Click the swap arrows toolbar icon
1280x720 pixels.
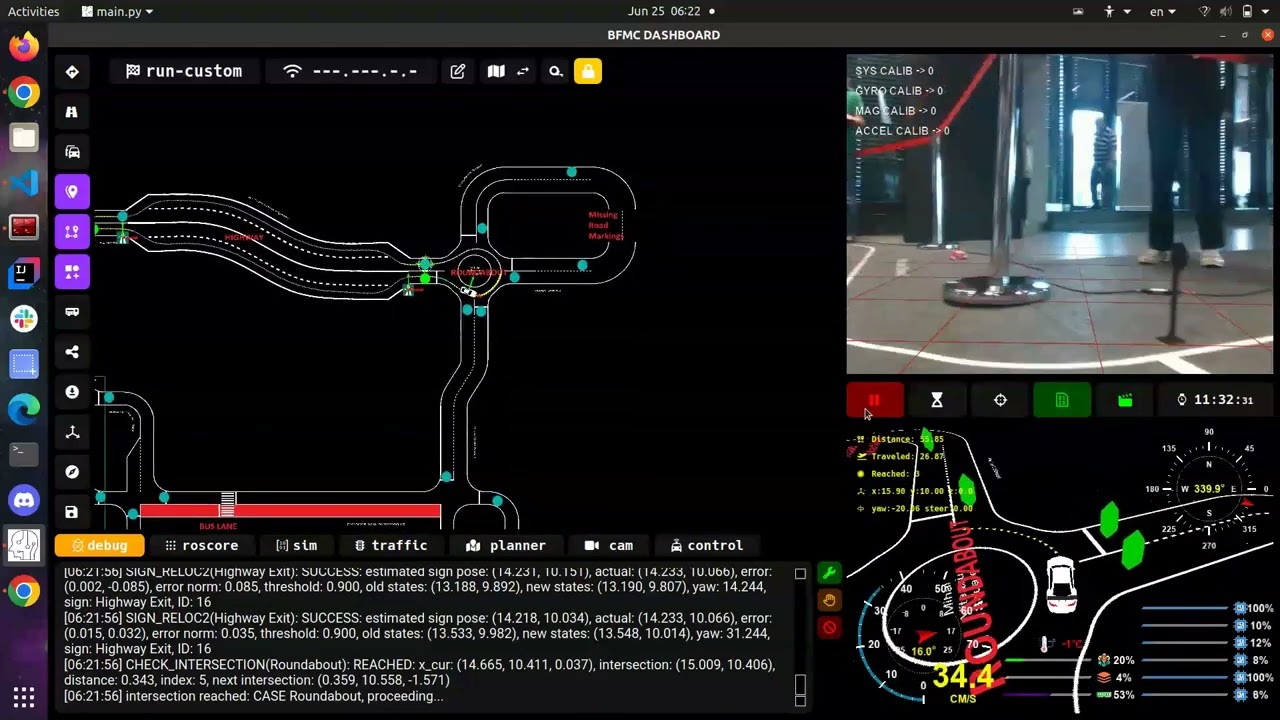[523, 72]
